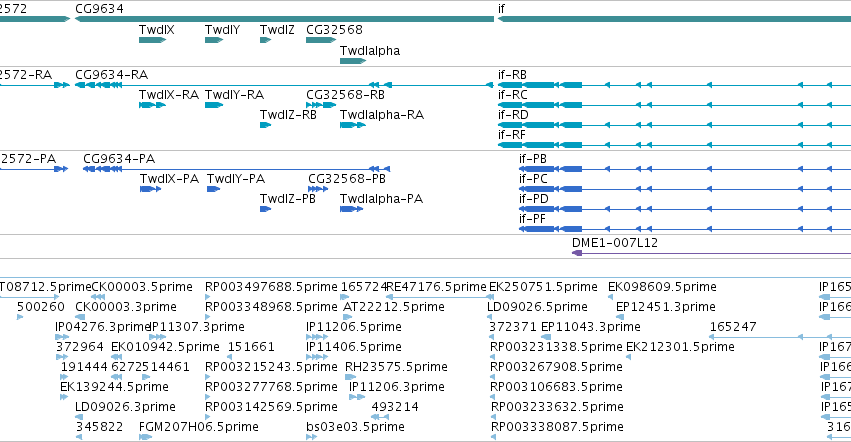Select the TwdlY gene label
Viewport: 851px width, 442px height.
pos(223,30)
